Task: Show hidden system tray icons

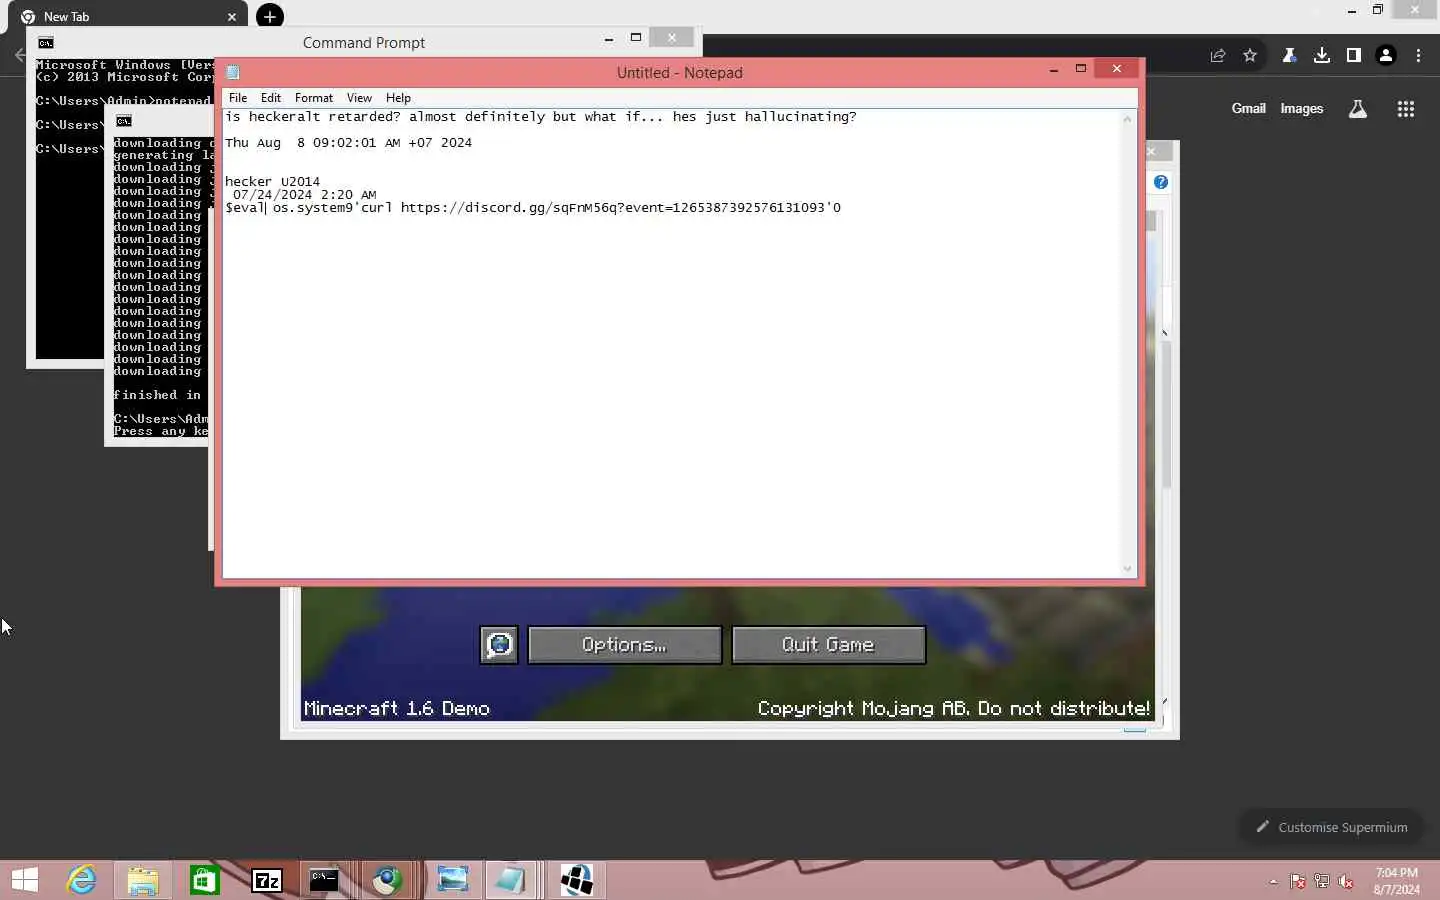Action: tap(1273, 882)
